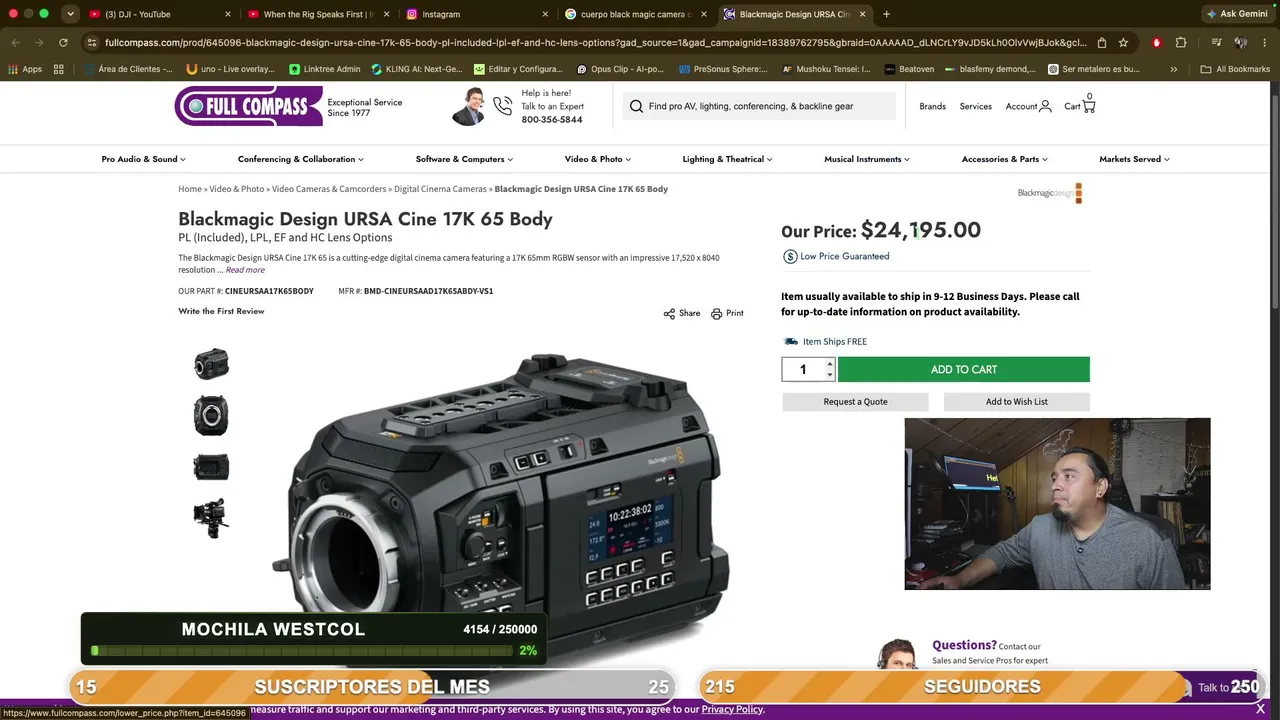Close the Instagram tab

coord(545,14)
